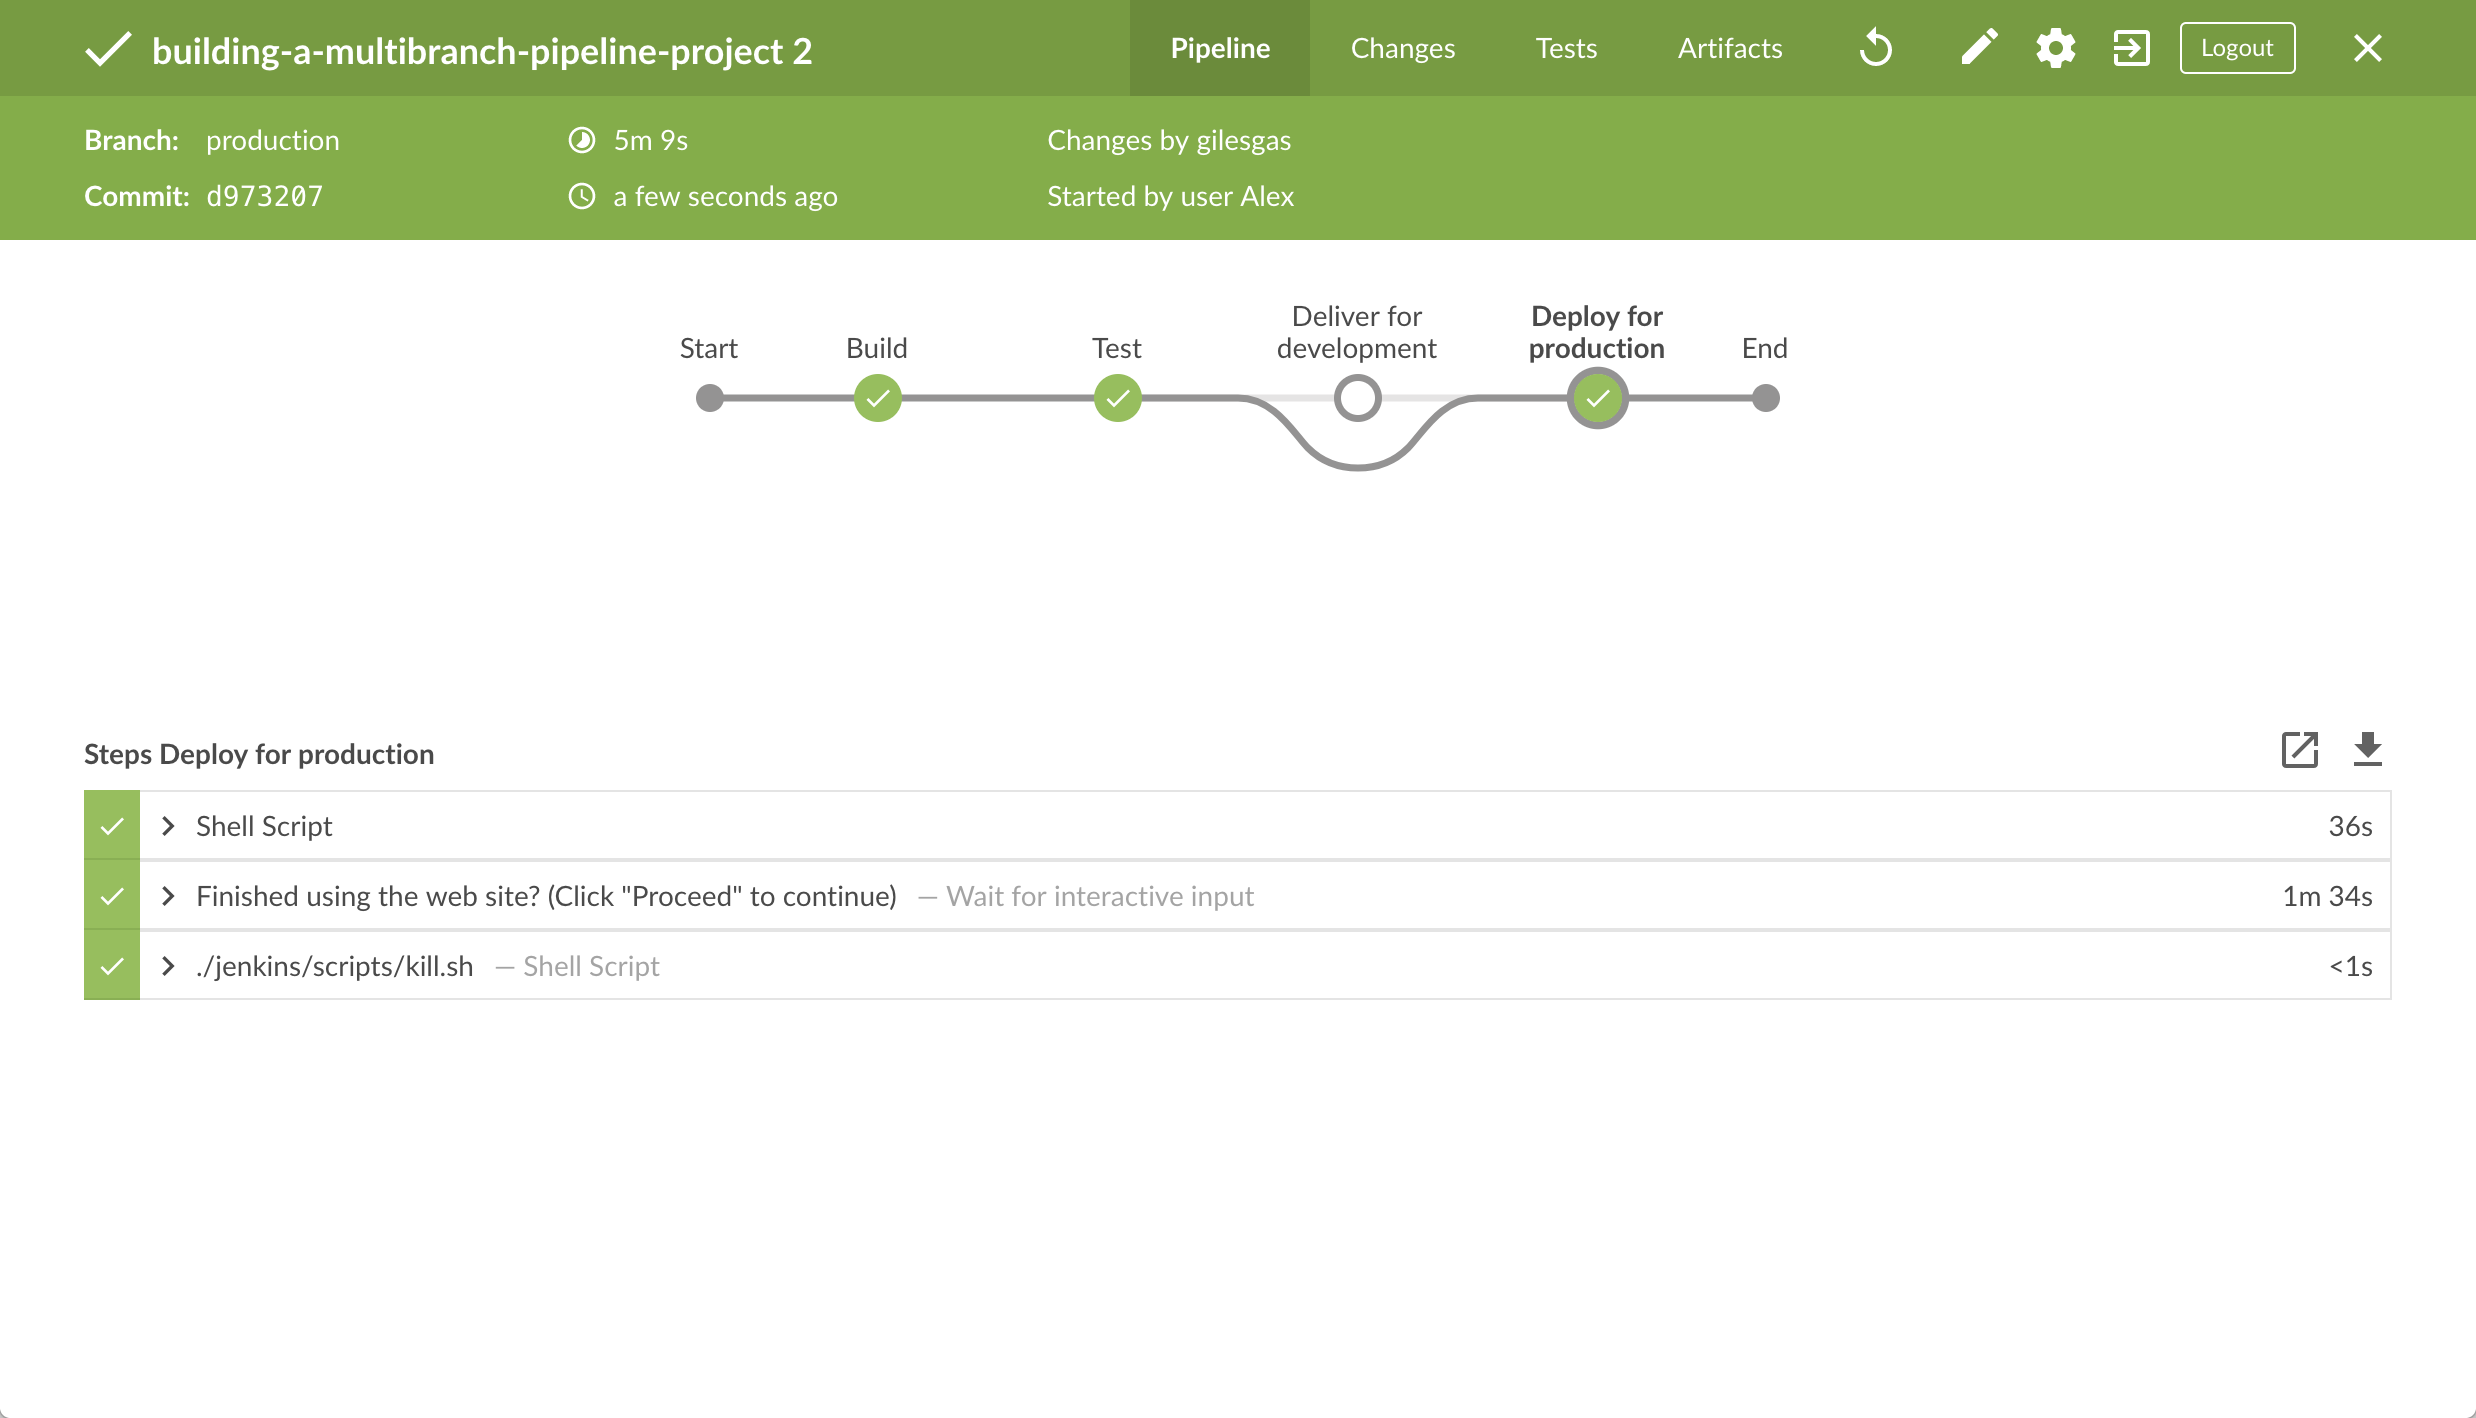The width and height of the screenshot is (2476, 1418).
Task: Click the Artifacts menu item
Action: pos(1729,48)
